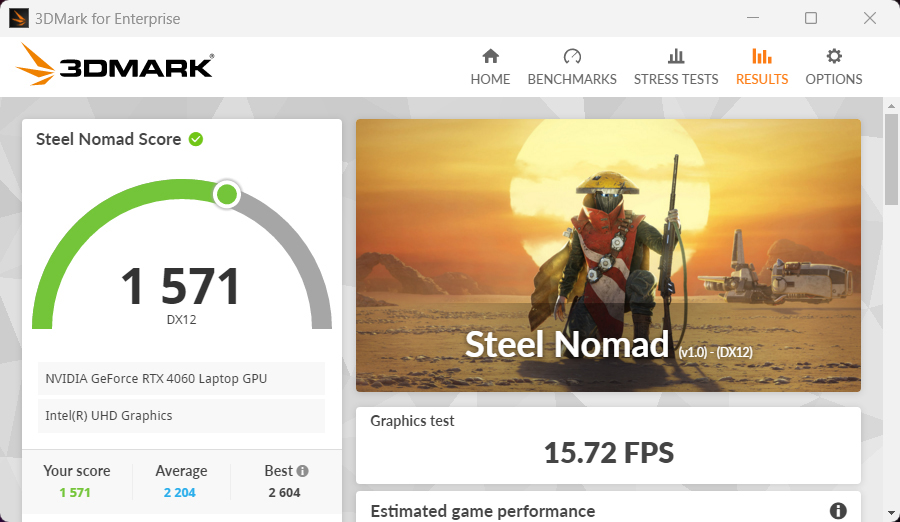Open Stress Tests bar chart icon
Viewport: 900px width, 522px height.
[676, 56]
